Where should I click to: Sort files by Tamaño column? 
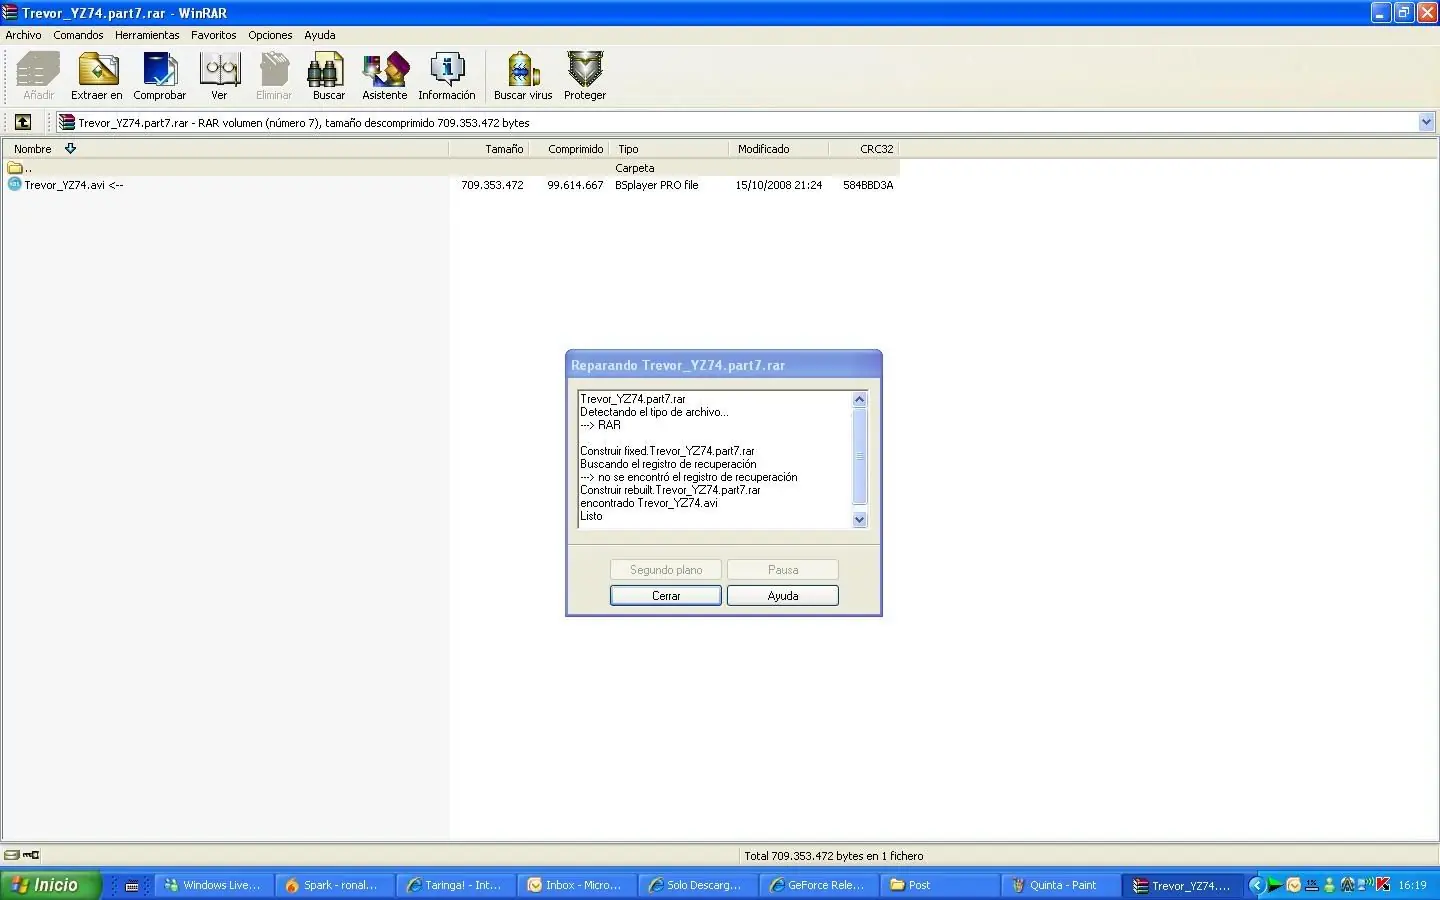tap(489, 149)
